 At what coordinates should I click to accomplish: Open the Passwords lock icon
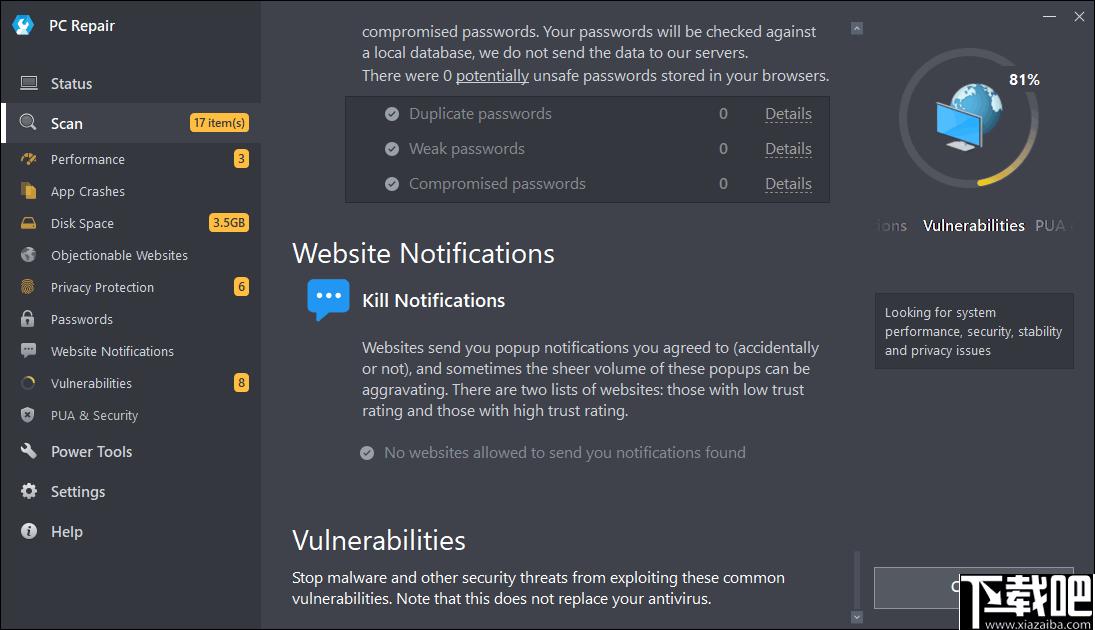(x=28, y=319)
